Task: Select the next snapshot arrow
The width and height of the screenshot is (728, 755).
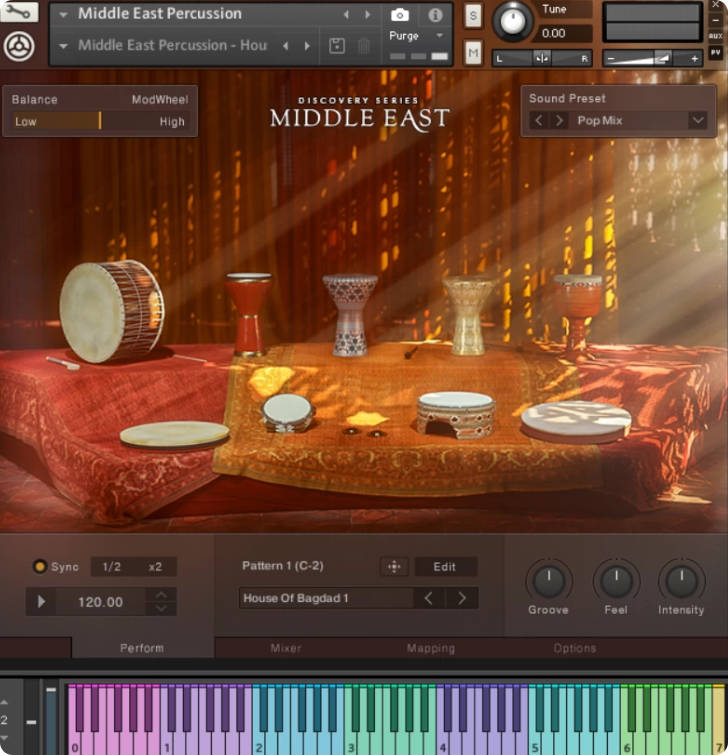Action: [307, 46]
